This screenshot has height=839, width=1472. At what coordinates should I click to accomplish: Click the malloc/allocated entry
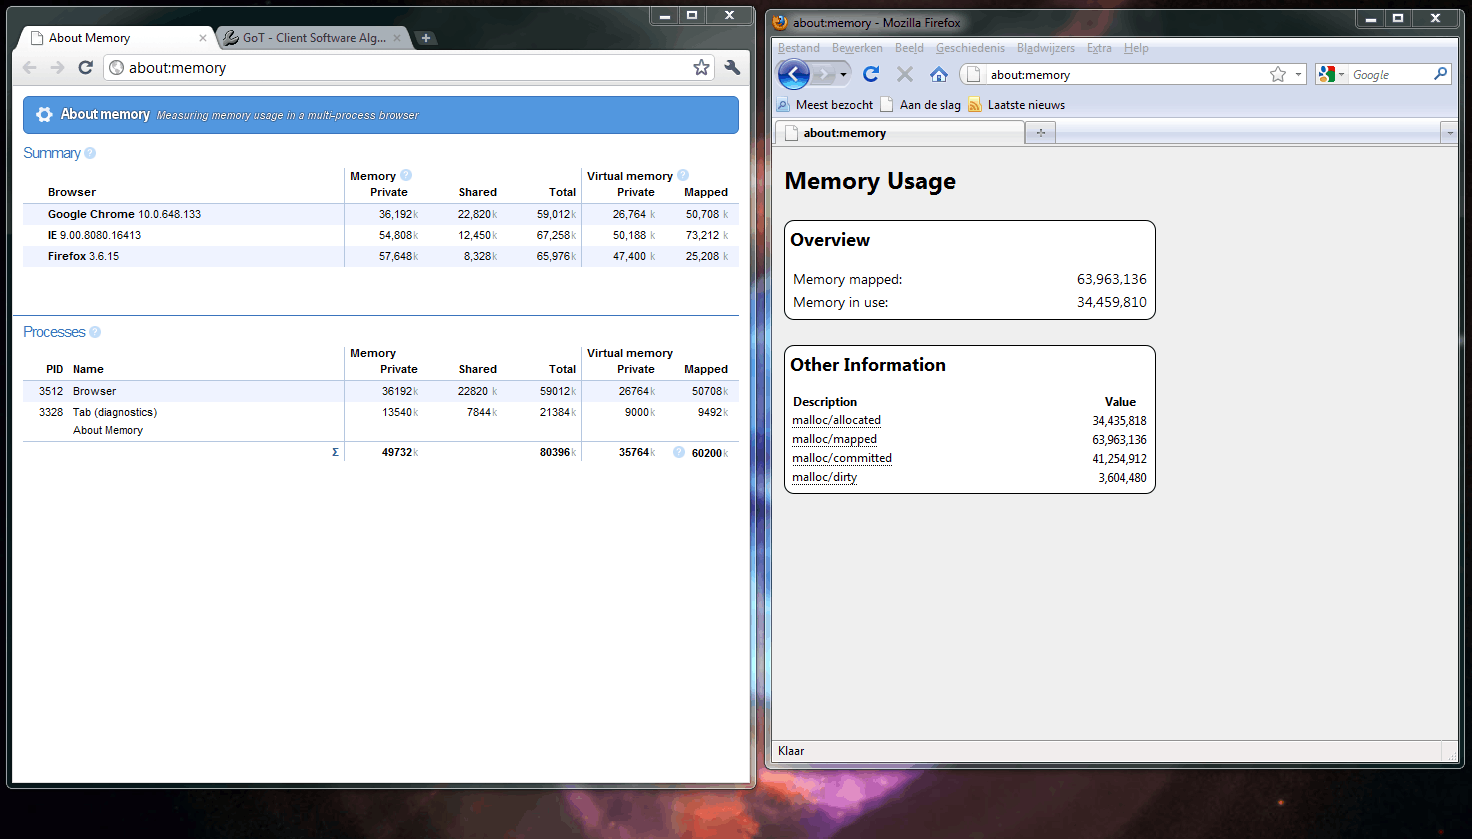pyautogui.click(x=836, y=421)
